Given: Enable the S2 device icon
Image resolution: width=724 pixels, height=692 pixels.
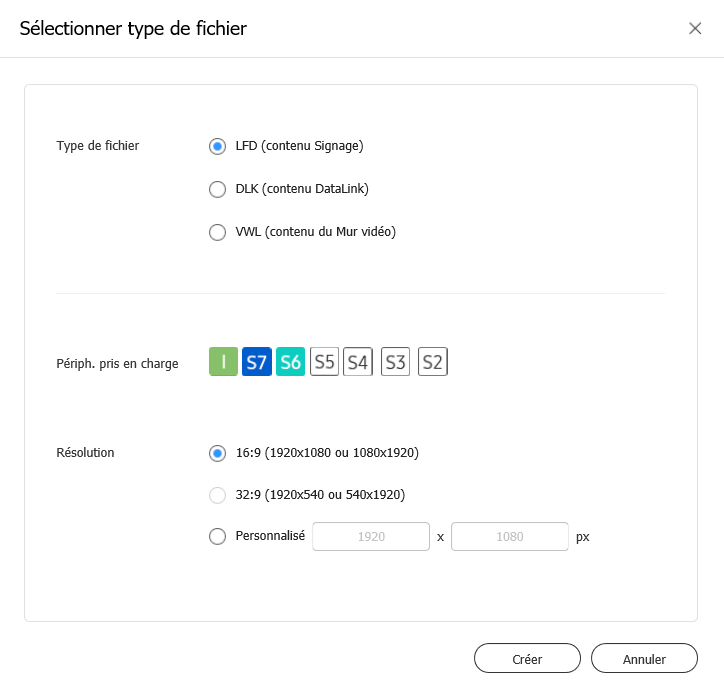Looking at the screenshot, I should 432,362.
